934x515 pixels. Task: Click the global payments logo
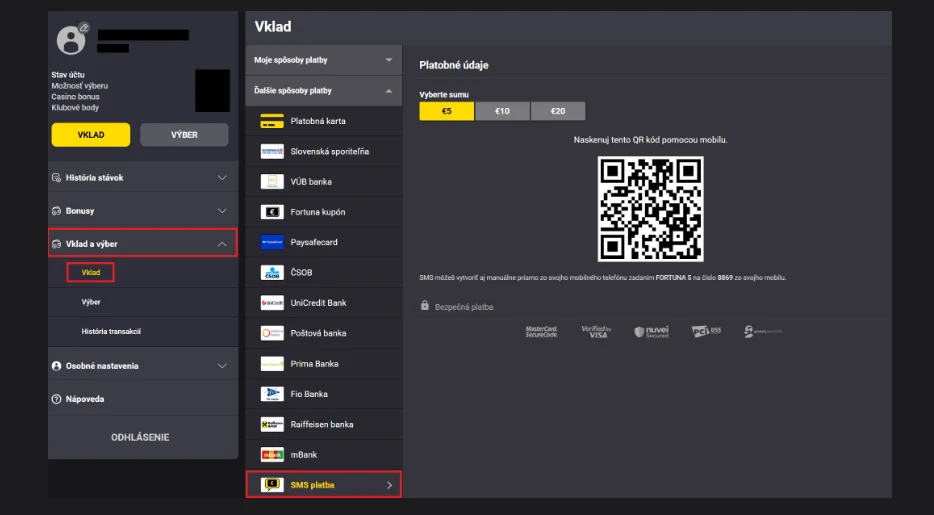pos(763,332)
